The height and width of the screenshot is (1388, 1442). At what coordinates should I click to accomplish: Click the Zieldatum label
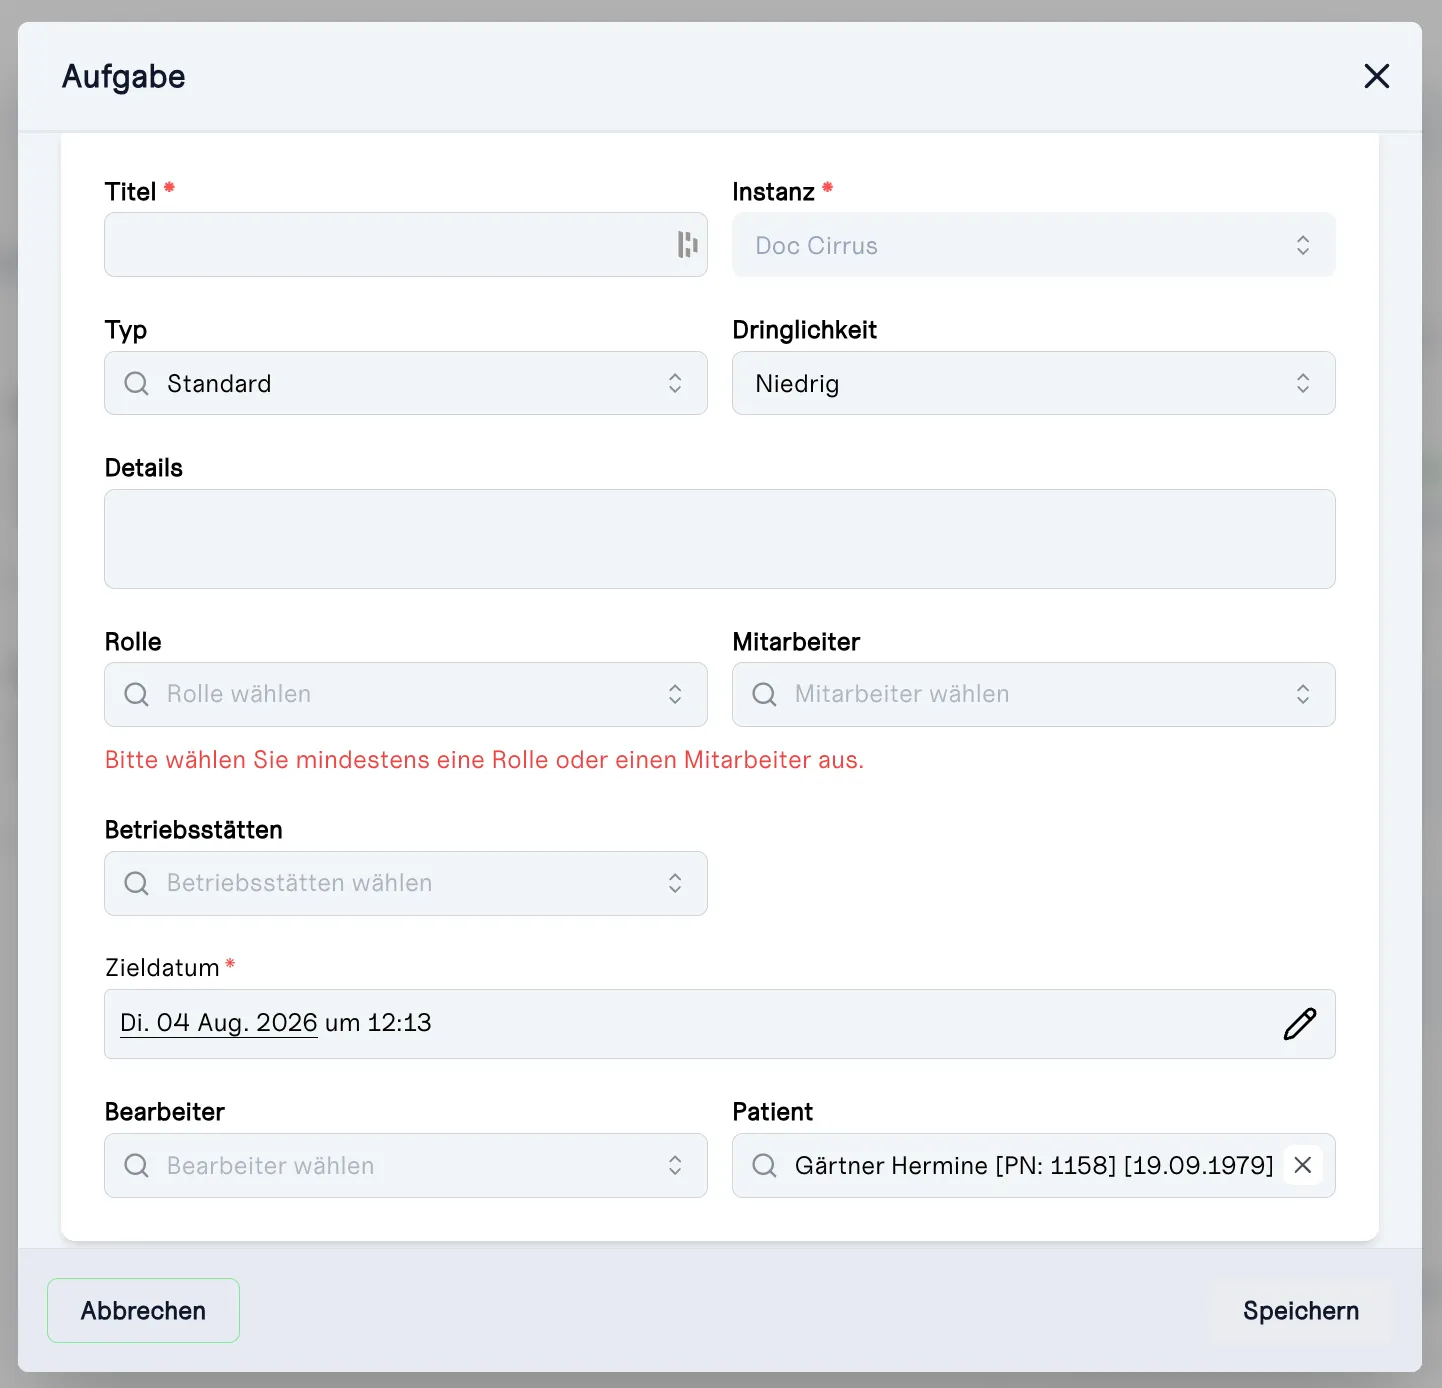click(162, 968)
